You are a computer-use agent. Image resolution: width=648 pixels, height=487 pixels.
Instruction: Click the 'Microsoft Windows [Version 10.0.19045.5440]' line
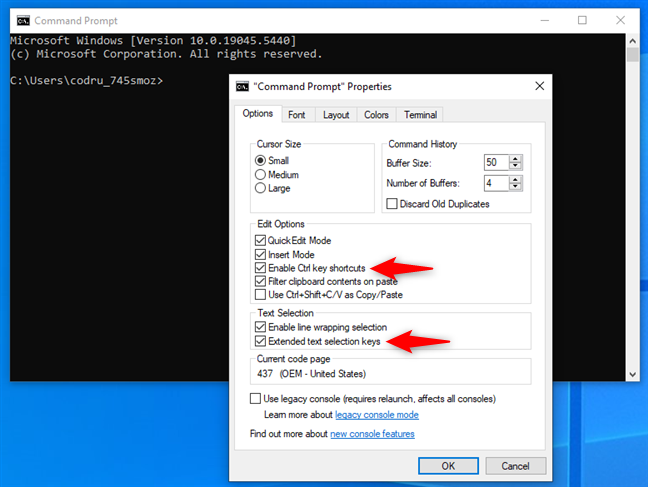(x=153, y=41)
